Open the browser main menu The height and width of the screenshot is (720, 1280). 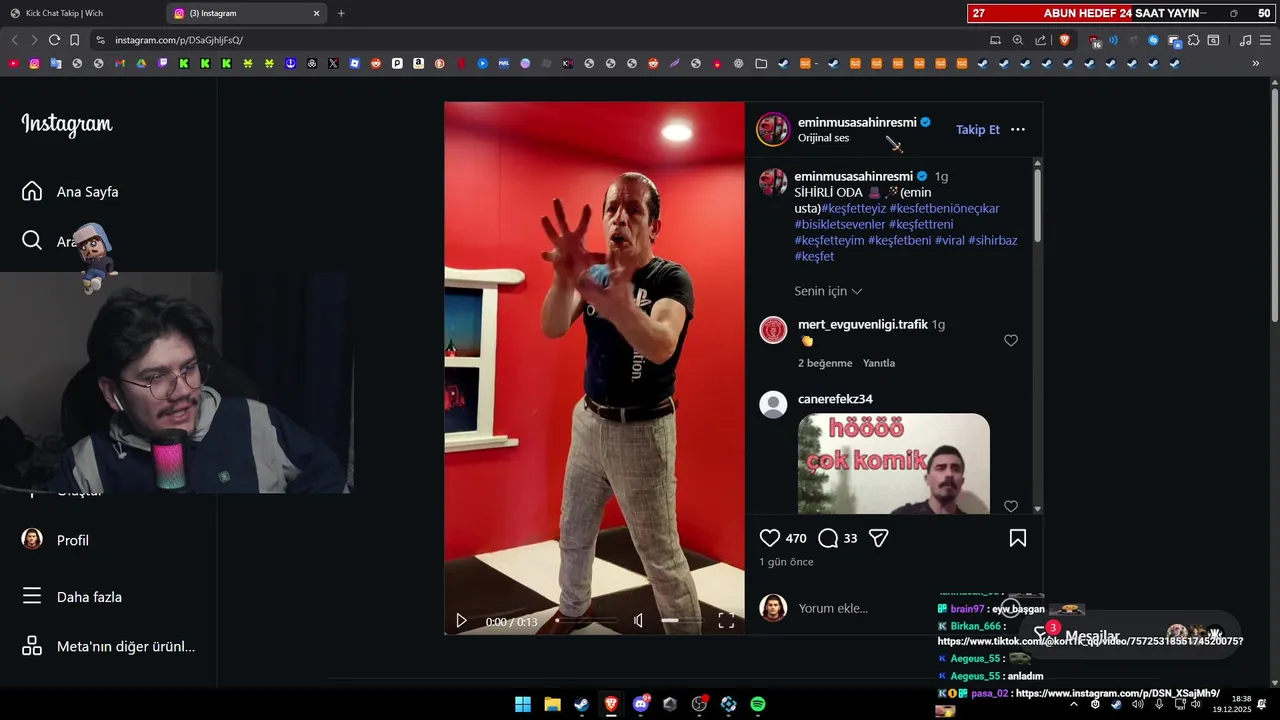coord(1265,40)
